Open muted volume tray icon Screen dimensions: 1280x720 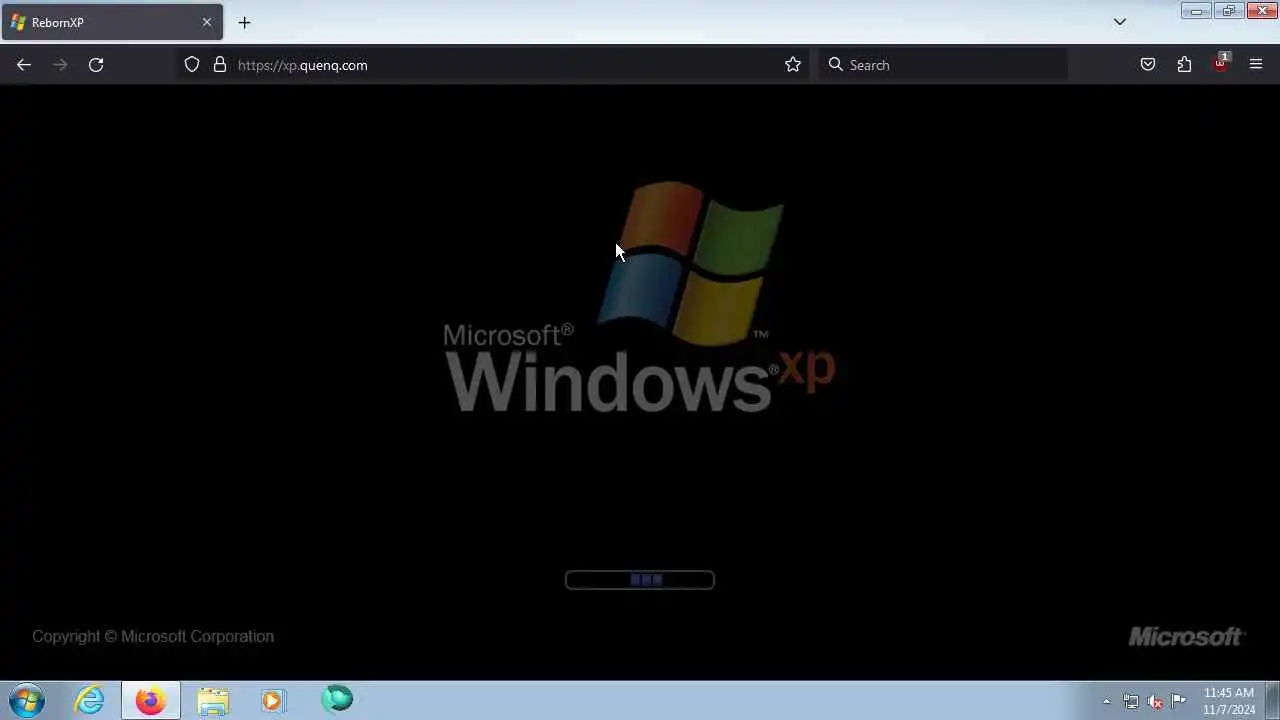point(1155,701)
